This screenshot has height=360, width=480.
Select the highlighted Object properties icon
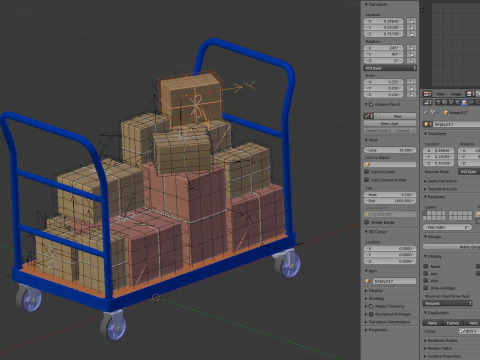tap(464, 103)
